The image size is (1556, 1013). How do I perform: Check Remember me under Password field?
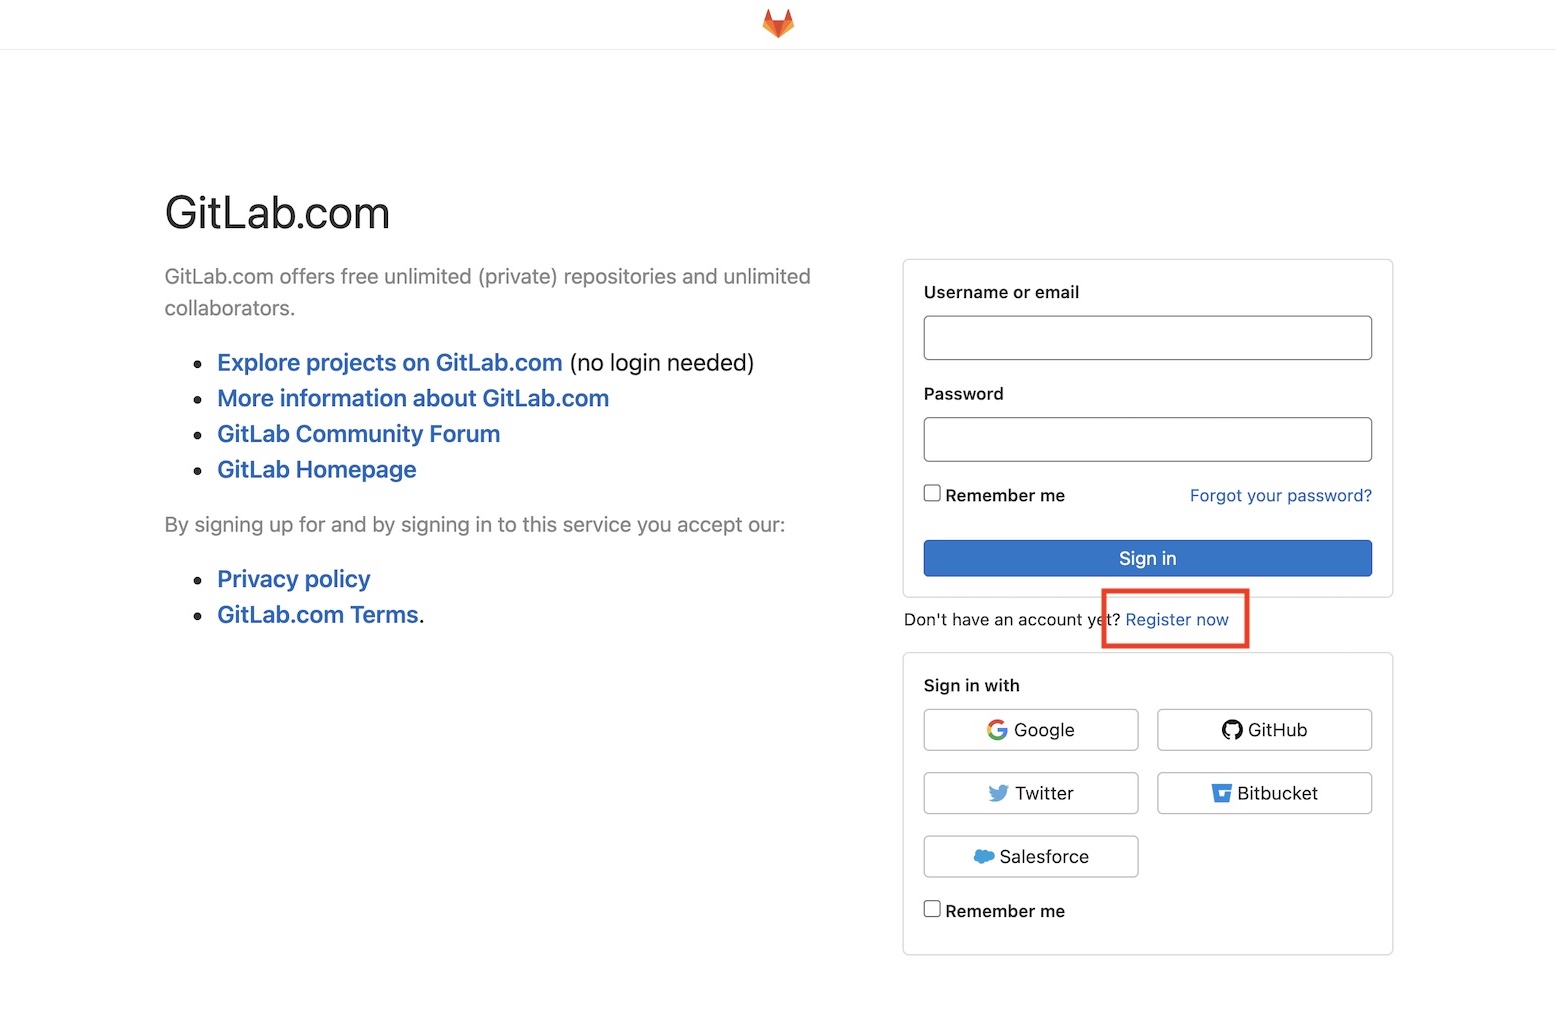point(932,493)
